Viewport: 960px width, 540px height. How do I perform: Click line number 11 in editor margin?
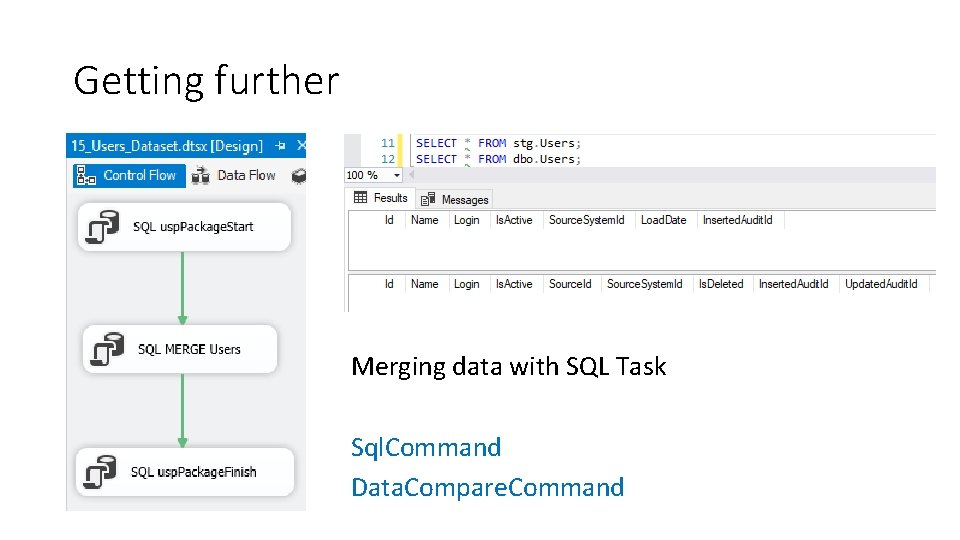(388, 143)
